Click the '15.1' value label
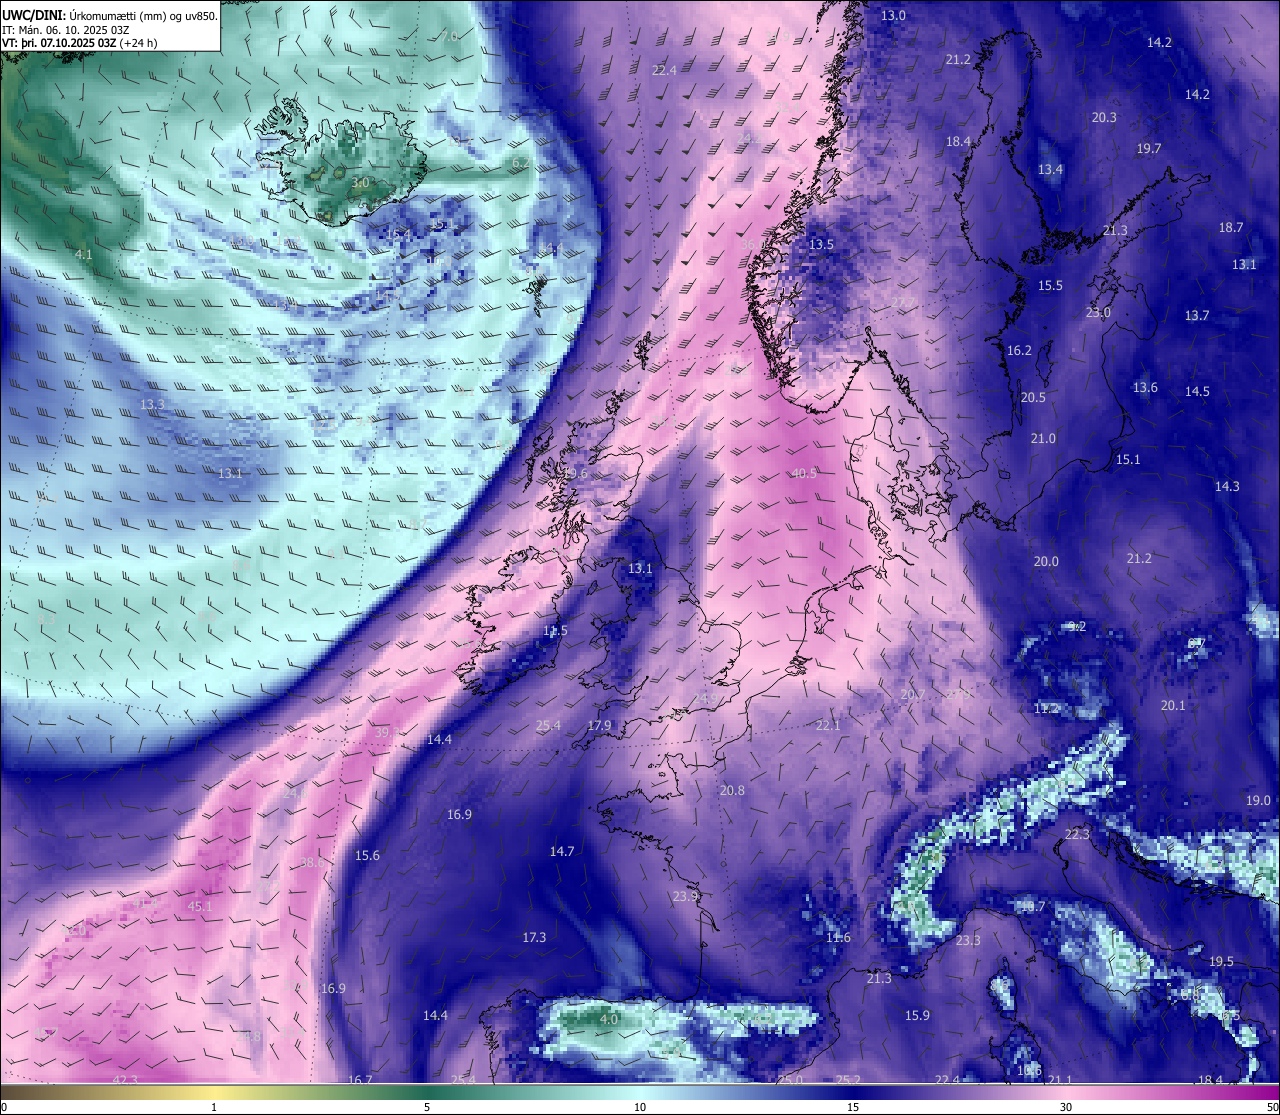Screen dimensions: 1280x1115 point(1128,459)
